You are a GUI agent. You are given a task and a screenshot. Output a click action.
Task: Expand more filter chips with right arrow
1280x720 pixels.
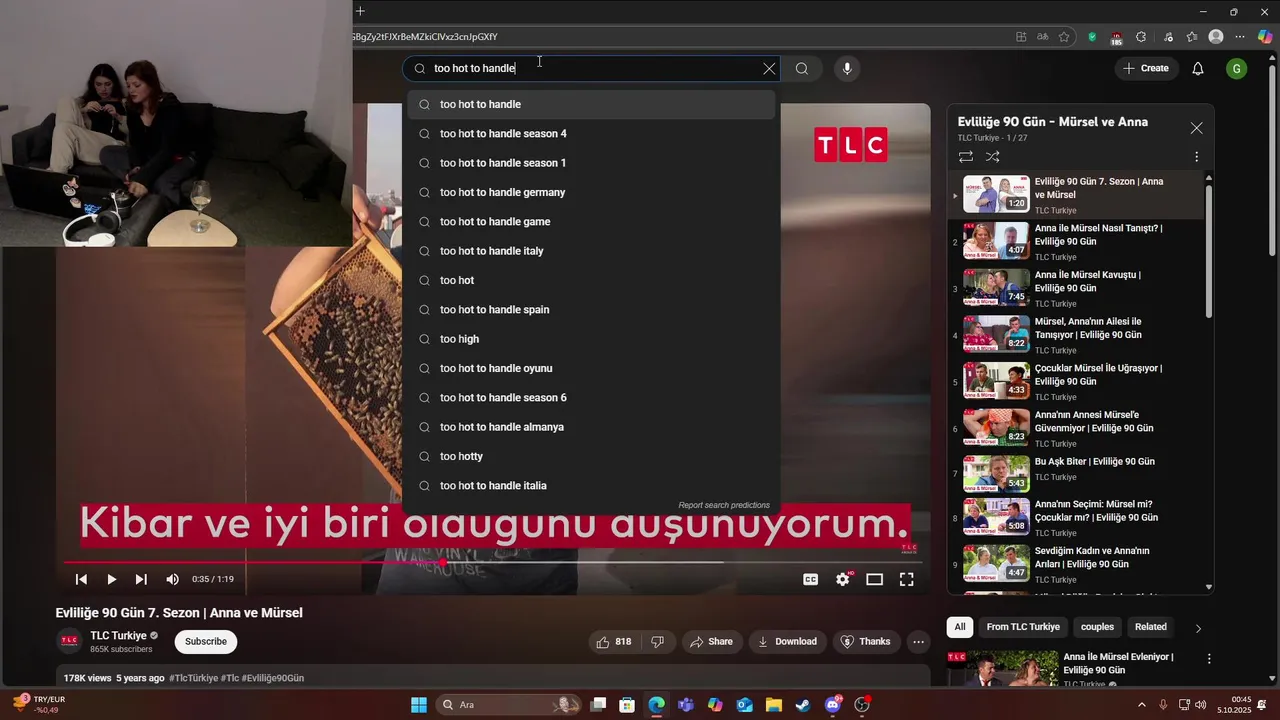(1198, 628)
